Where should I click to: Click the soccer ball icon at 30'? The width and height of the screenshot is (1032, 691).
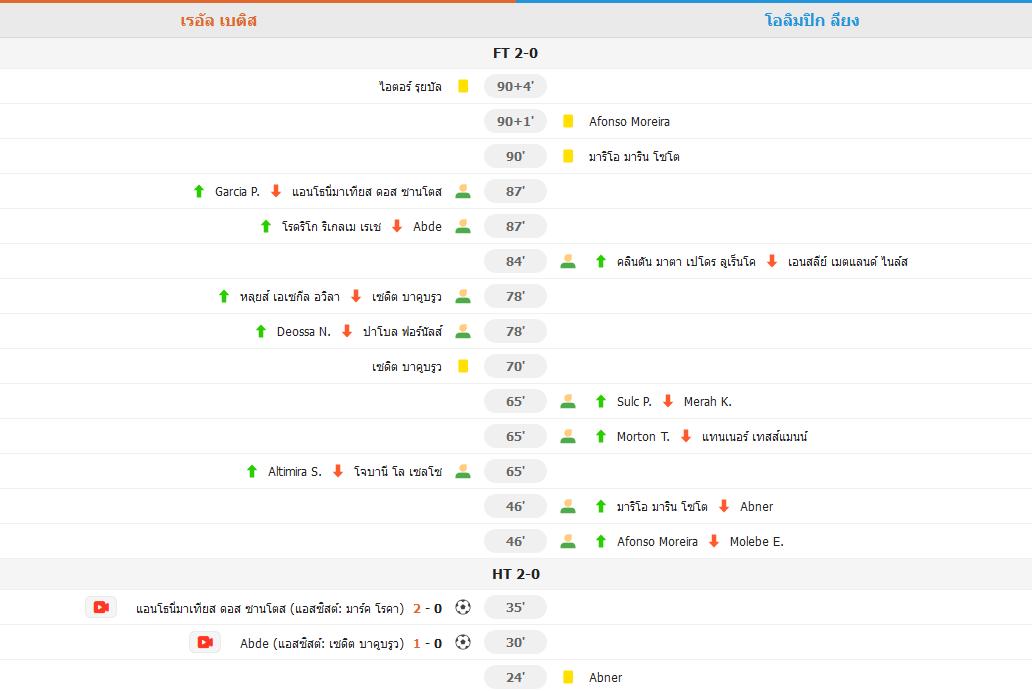tap(462, 642)
